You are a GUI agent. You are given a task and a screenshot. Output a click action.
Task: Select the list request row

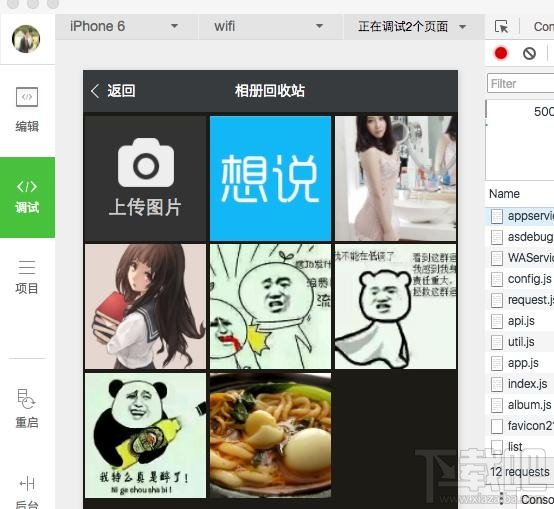coord(521,447)
